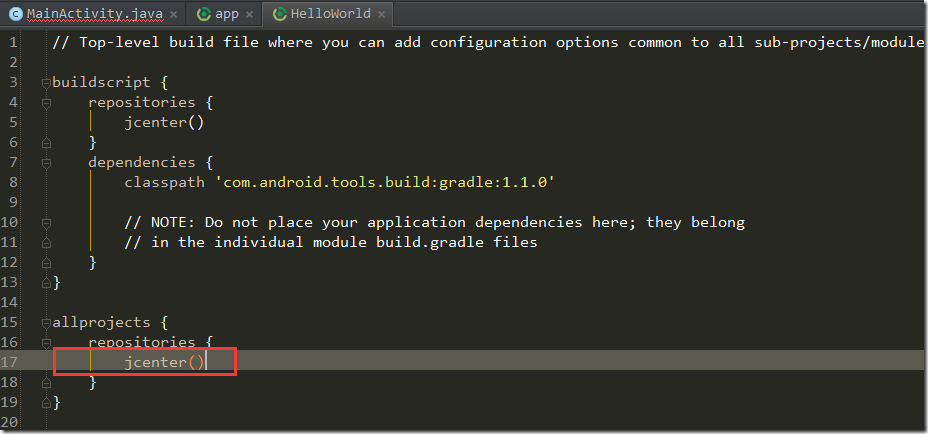The width and height of the screenshot is (928, 434).
Task: Click line number 20 in gutter
Action: click(x=10, y=422)
